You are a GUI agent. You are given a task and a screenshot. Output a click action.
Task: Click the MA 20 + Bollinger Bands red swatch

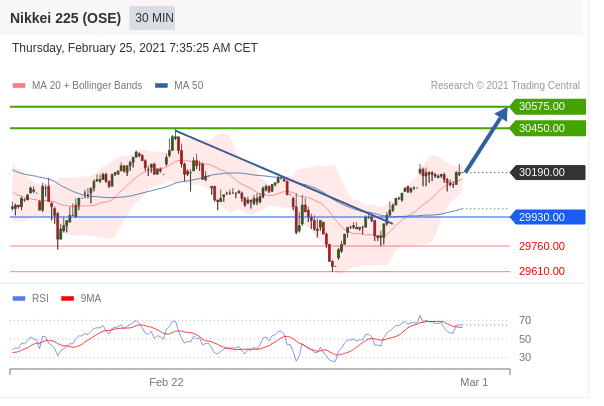pos(19,86)
